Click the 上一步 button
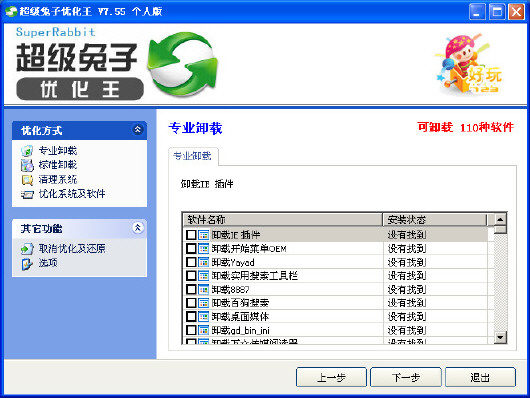This screenshot has height=398, width=530. (x=331, y=377)
